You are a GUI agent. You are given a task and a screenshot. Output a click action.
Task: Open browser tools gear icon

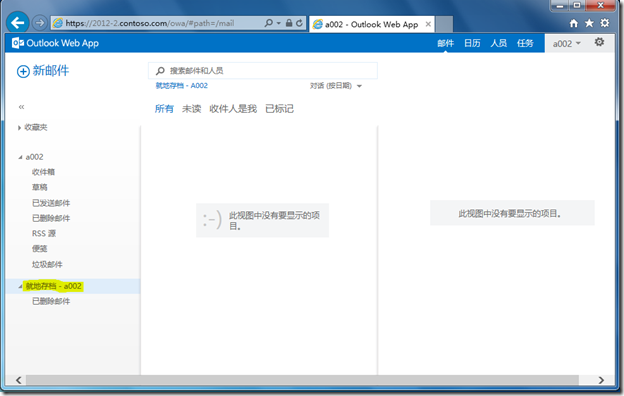(604, 23)
